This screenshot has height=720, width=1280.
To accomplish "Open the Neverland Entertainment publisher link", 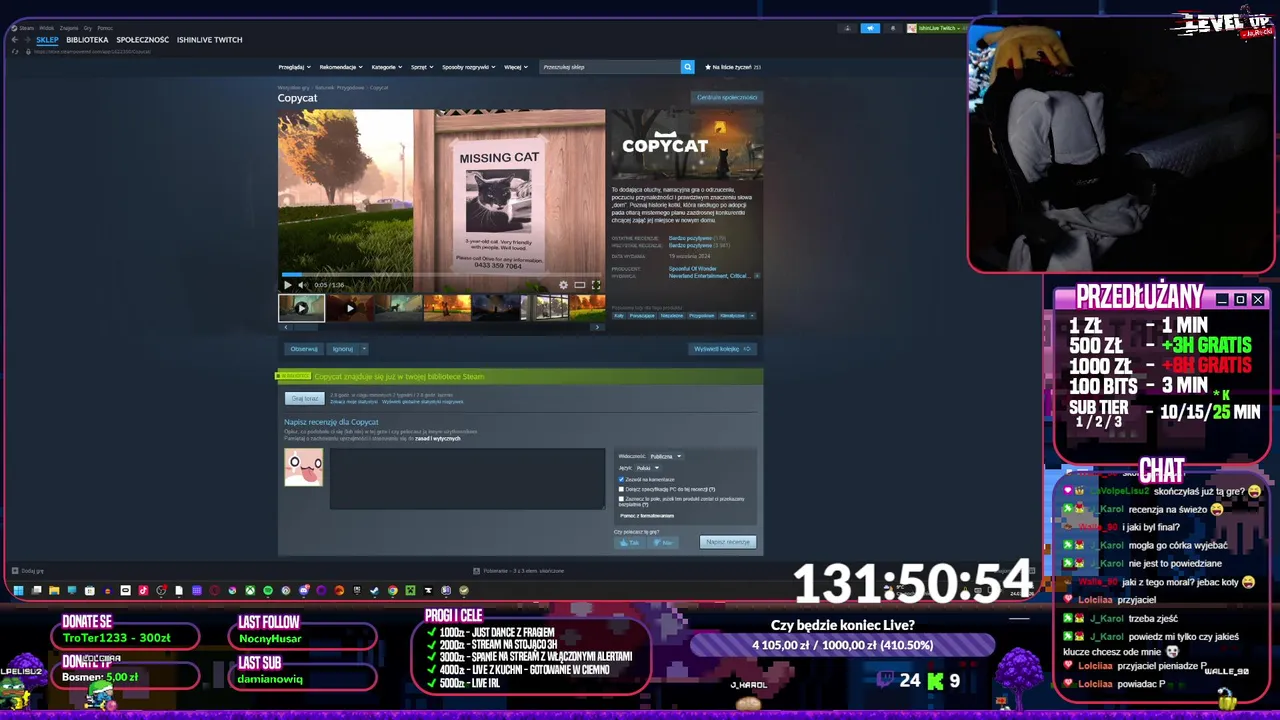I will pos(698,276).
